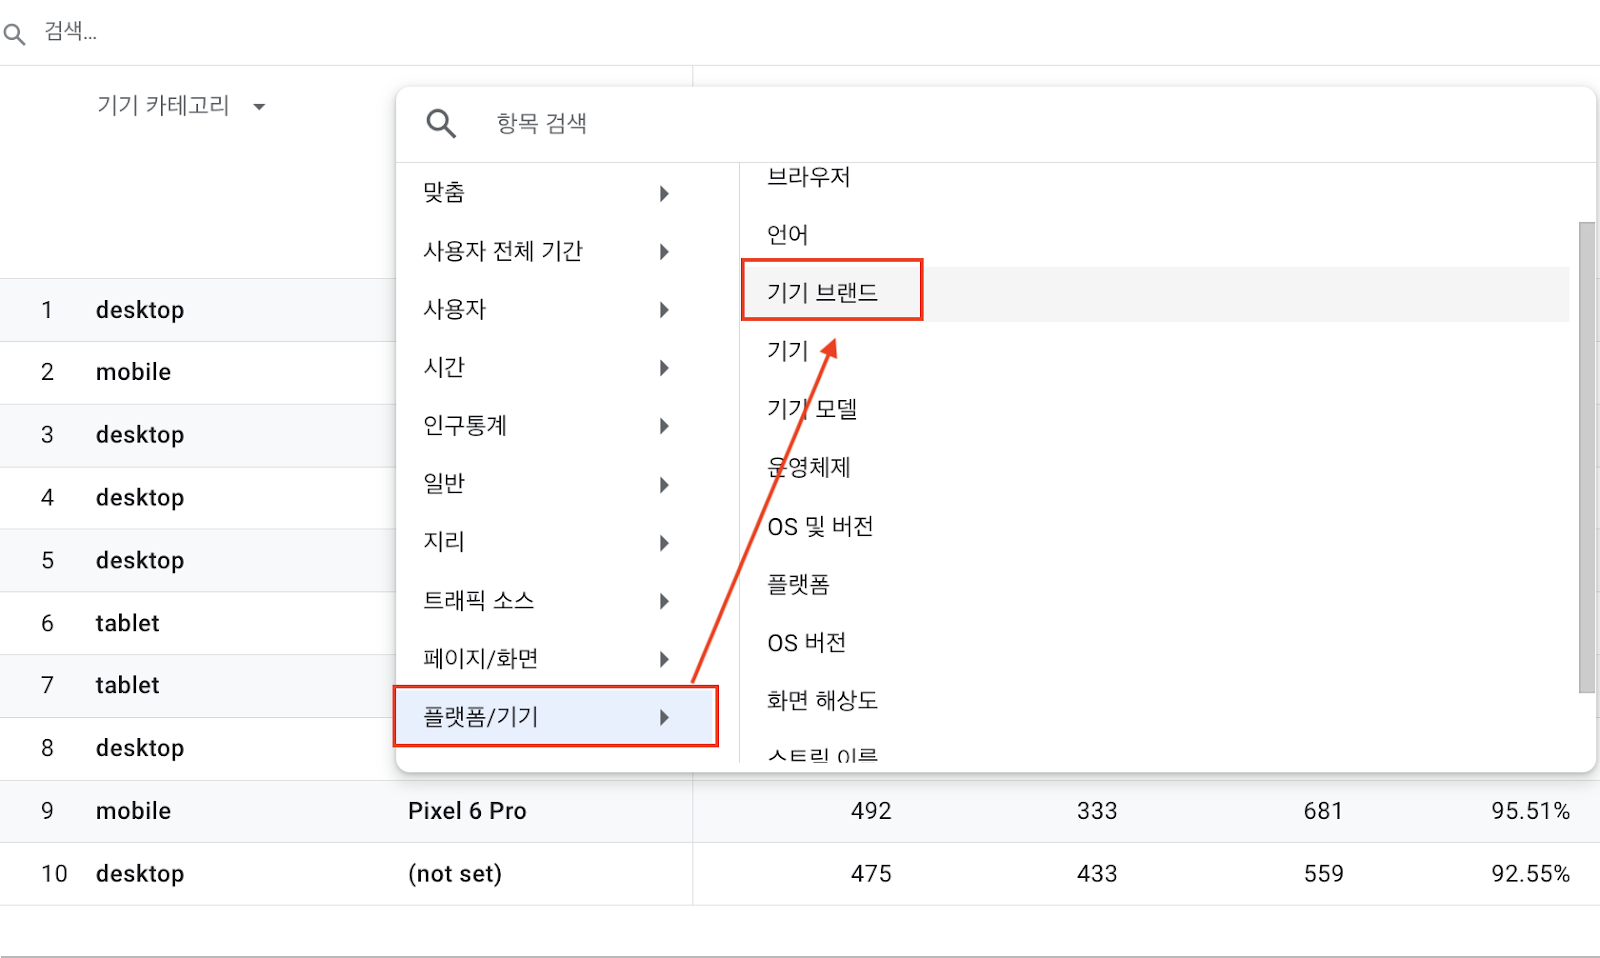Click desktop in row 5
This screenshot has width=1600, height=958.
pos(140,561)
